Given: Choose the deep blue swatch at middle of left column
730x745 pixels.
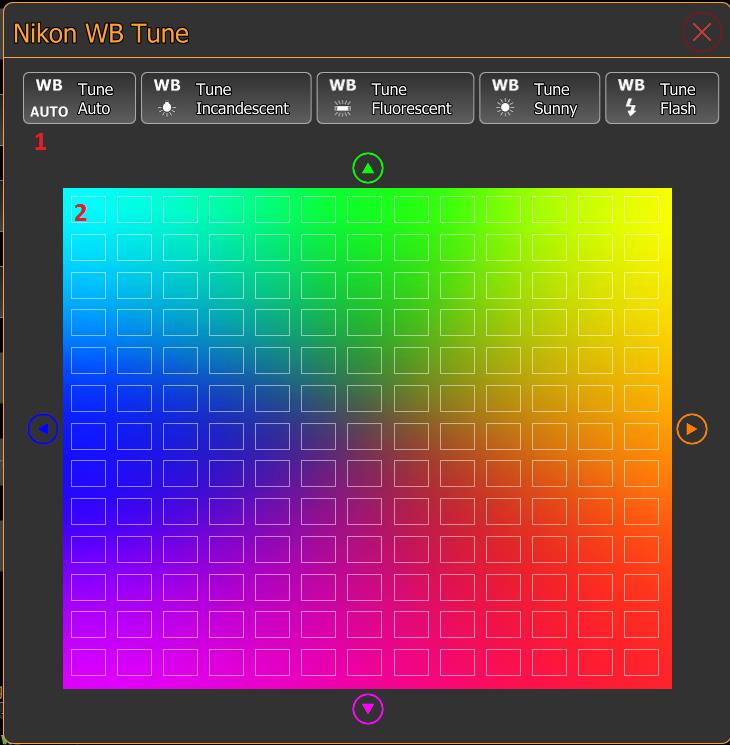Looking at the screenshot, I should point(88,436).
